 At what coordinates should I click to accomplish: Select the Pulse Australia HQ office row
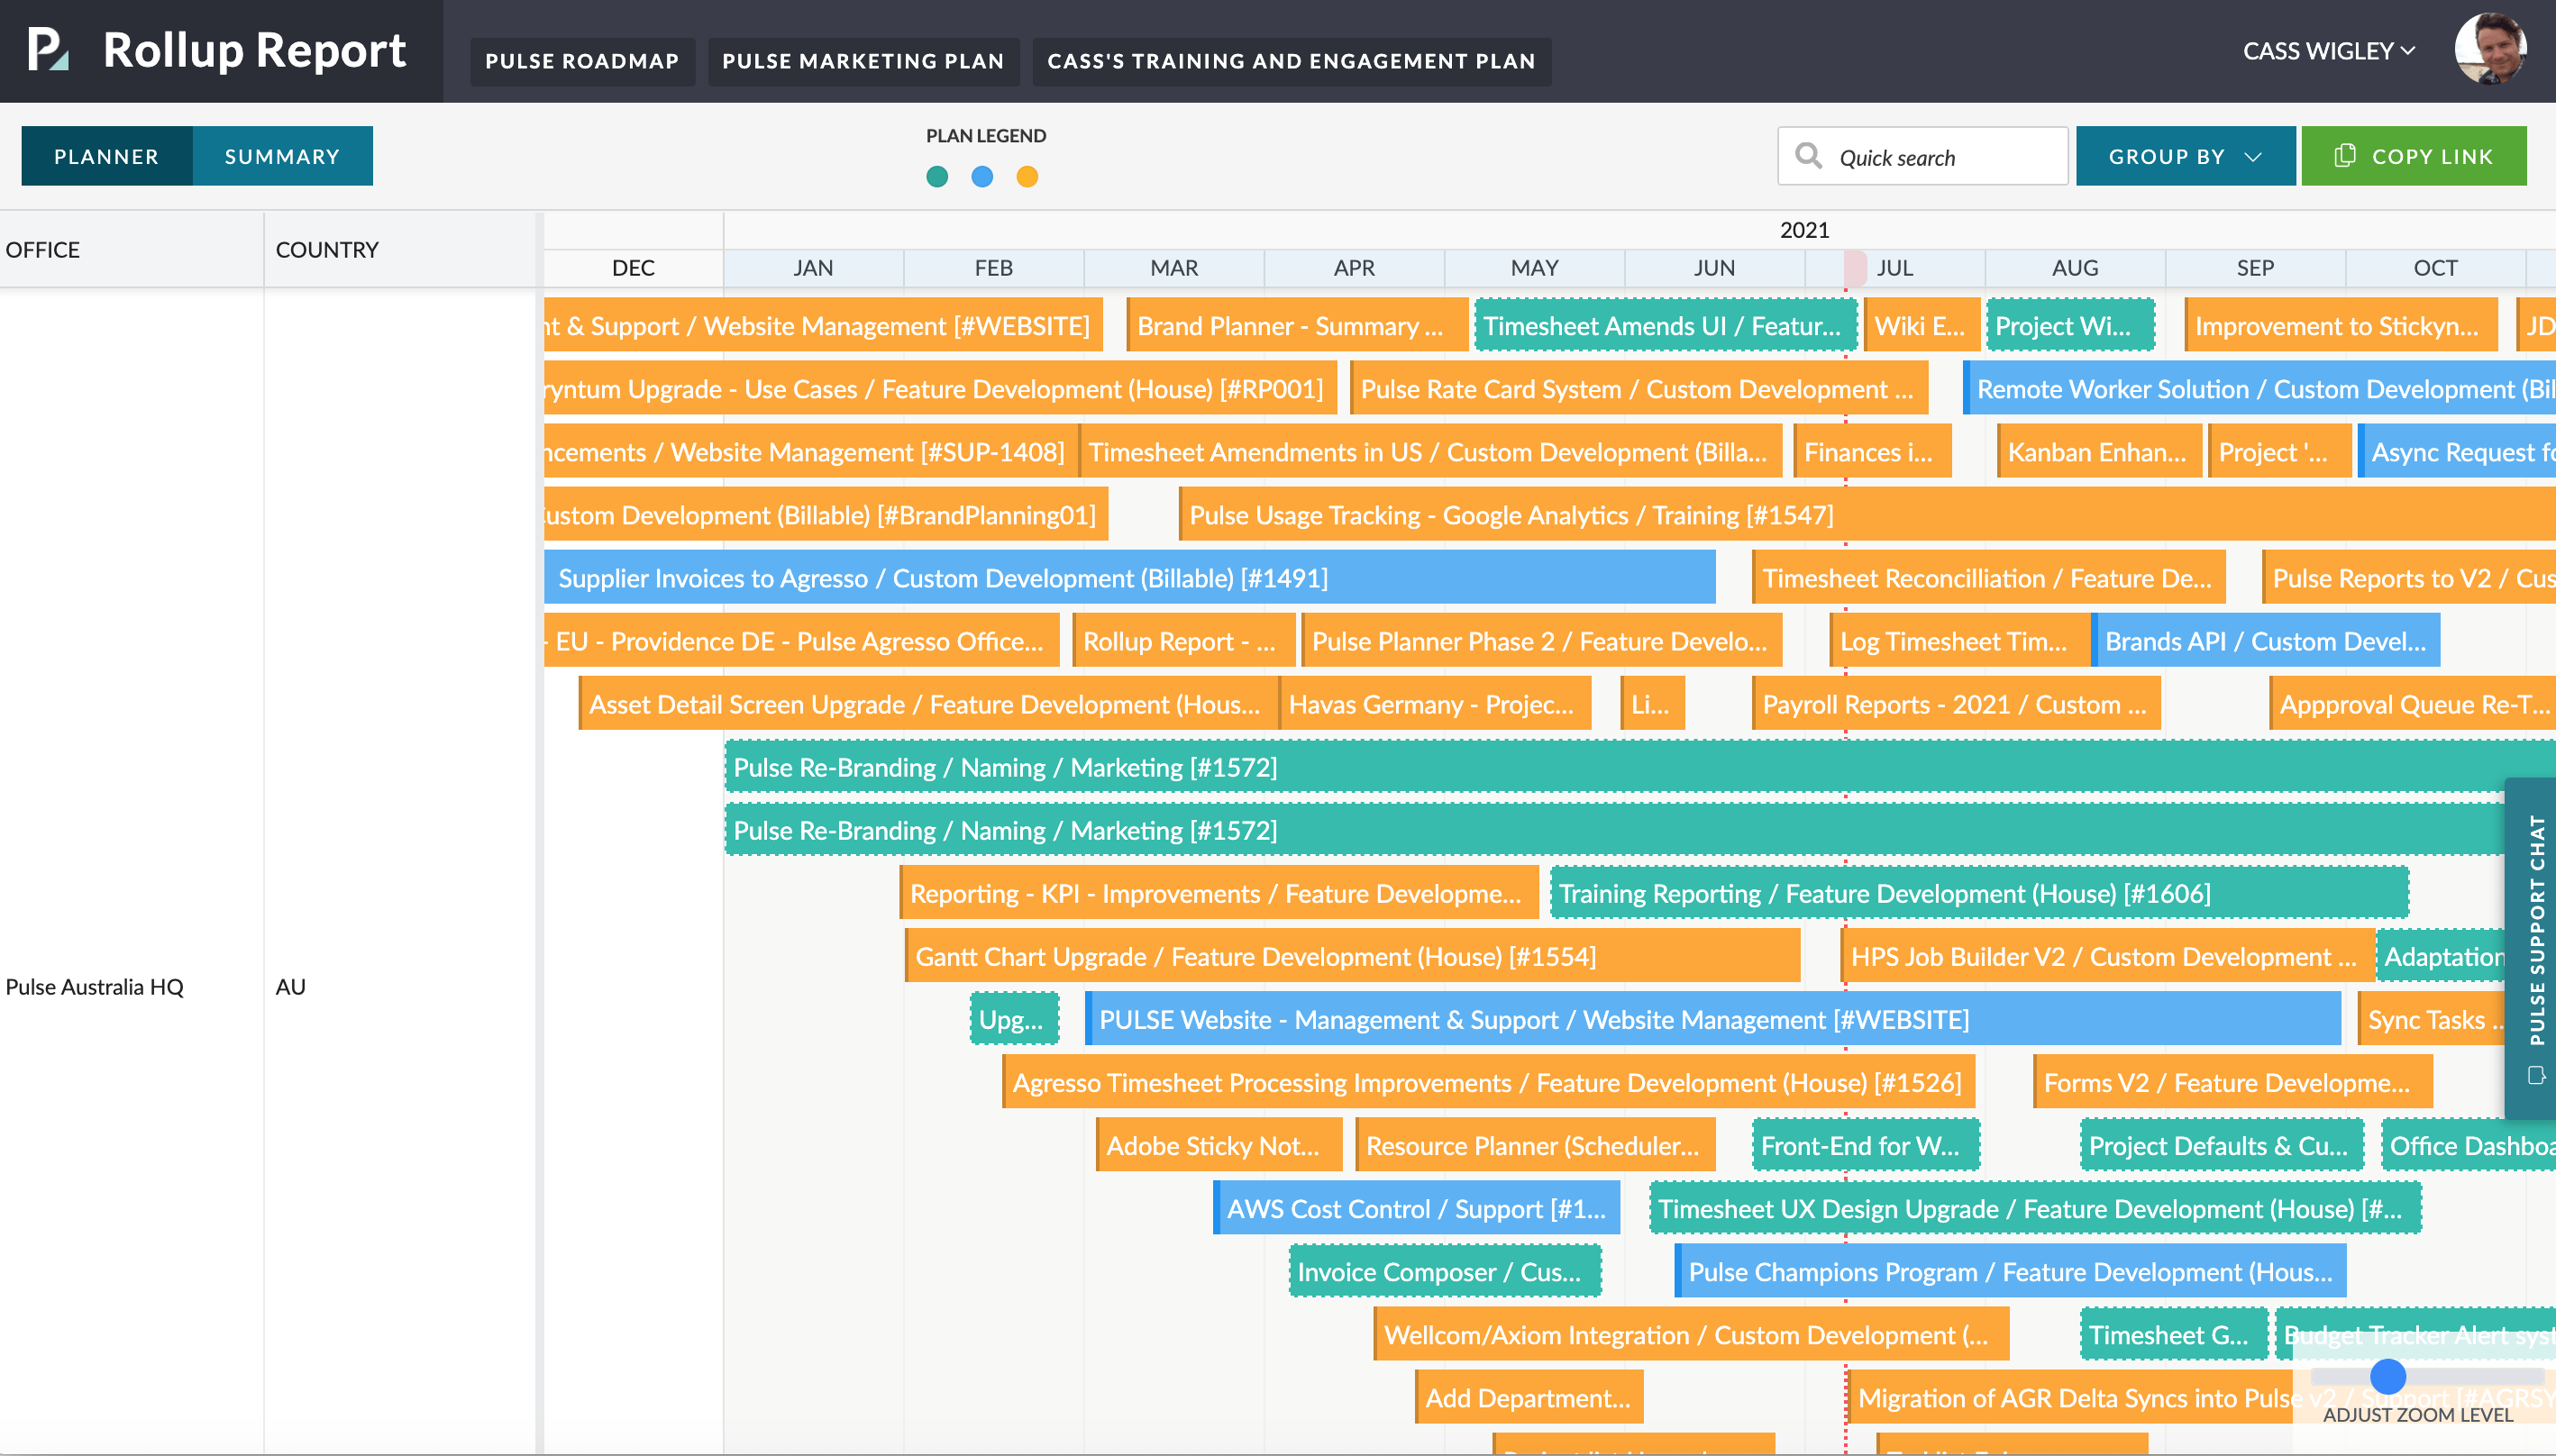[x=95, y=987]
